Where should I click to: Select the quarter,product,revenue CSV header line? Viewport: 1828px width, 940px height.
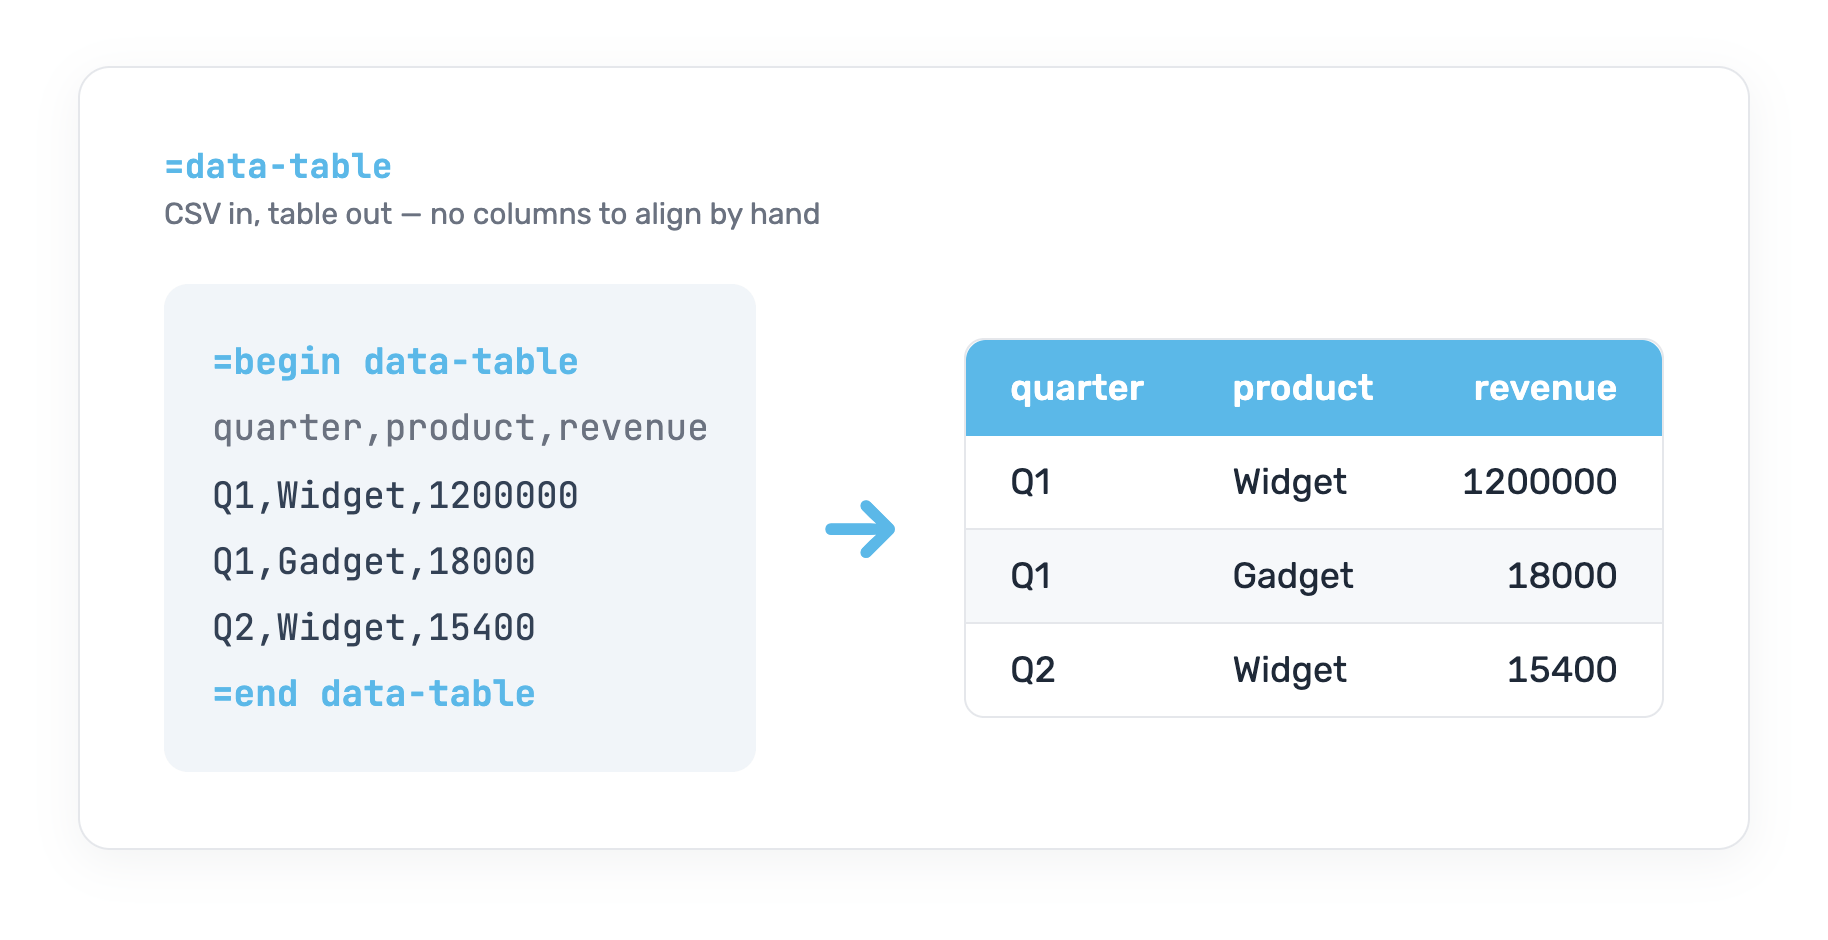[x=460, y=428]
